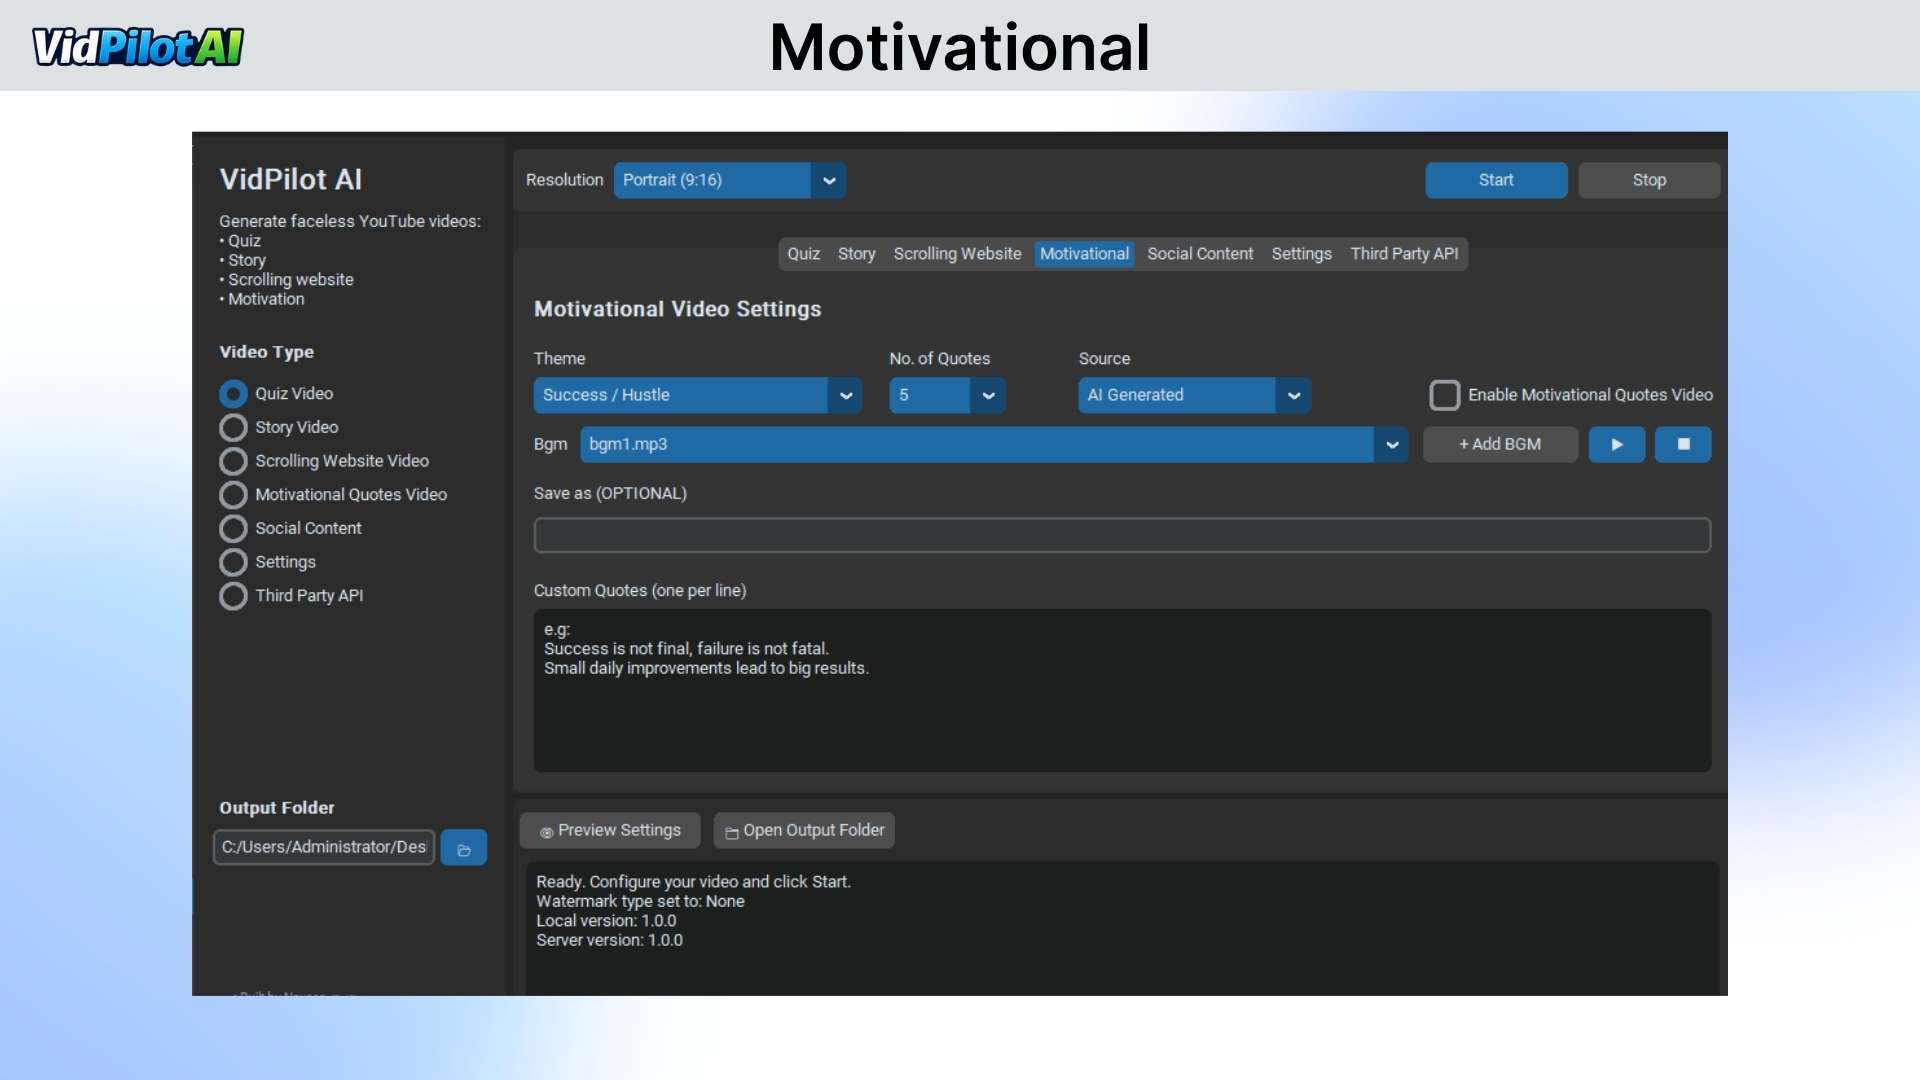The image size is (1920, 1080).
Task: Expand the Theme dropdown showing Success / Hustle
Action: pyautogui.click(x=845, y=395)
